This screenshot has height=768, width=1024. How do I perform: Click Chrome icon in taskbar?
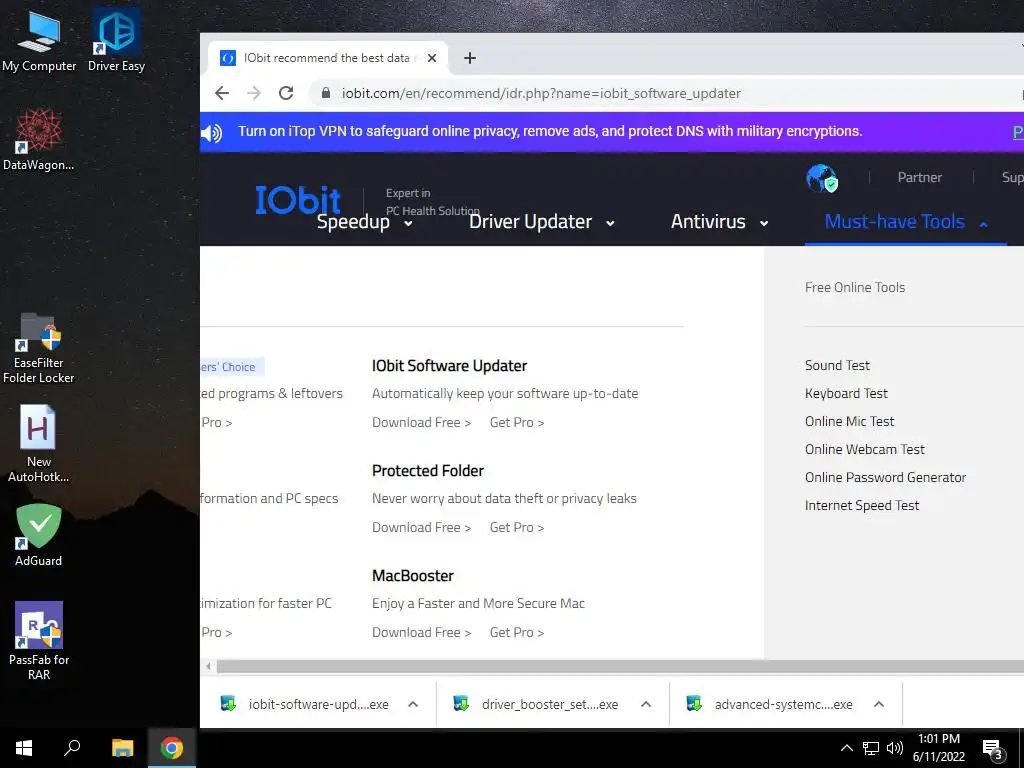[172, 748]
